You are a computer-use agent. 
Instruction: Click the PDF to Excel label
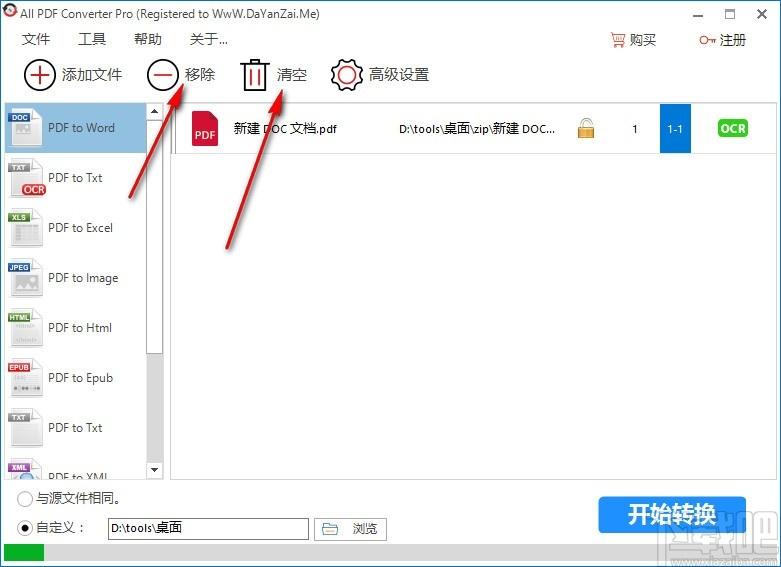(x=80, y=228)
